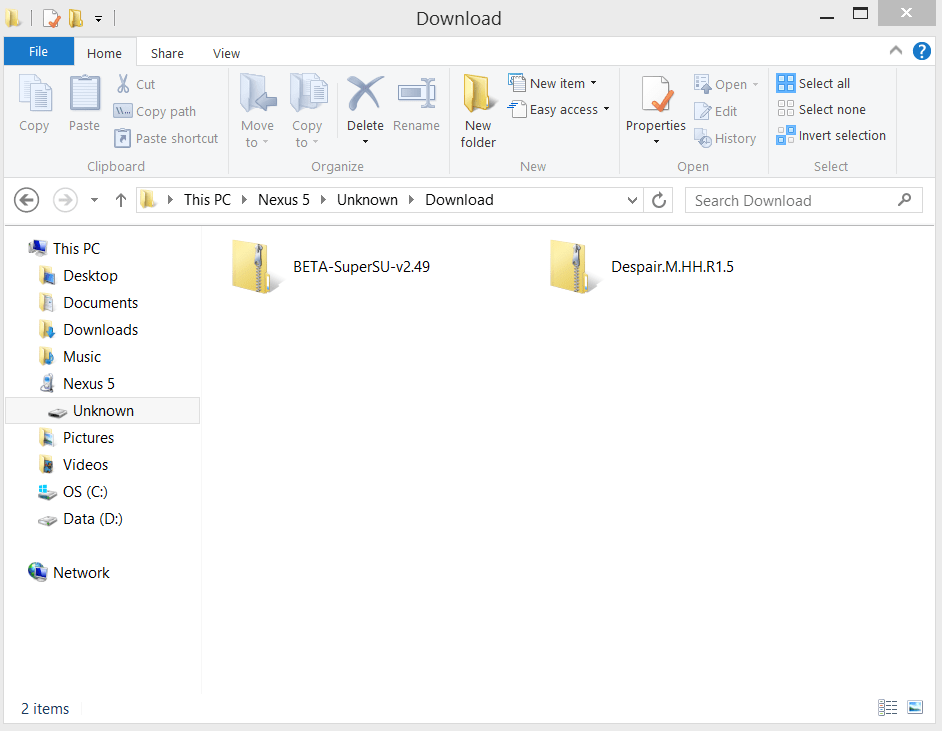Switch to the View ribbon tab
The image size is (942, 731).
point(226,53)
